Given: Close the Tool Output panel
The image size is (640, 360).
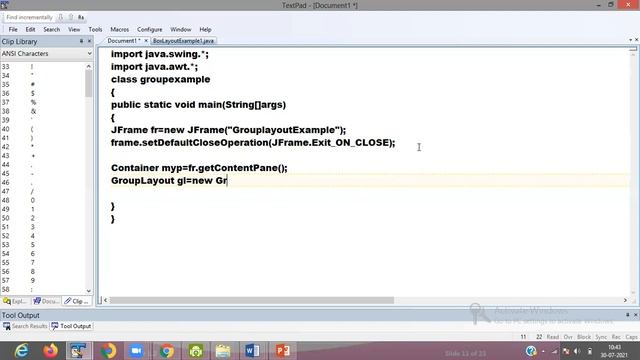Looking at the screenshot, I should pos(636,315).
